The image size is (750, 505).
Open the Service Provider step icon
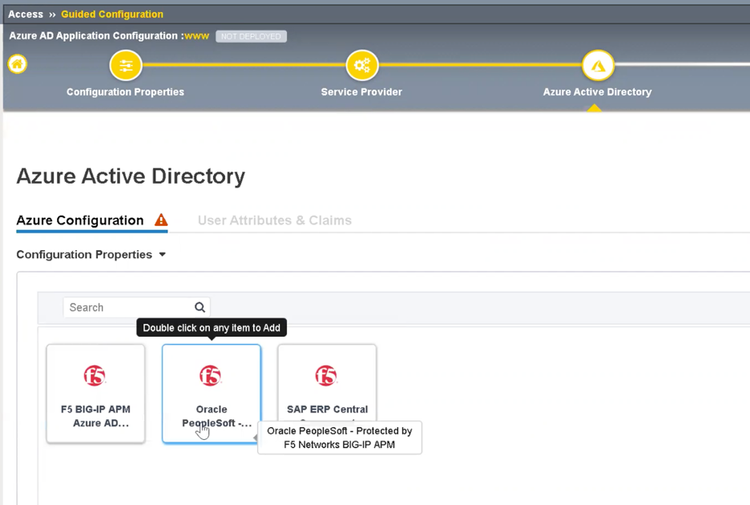pos(362,66)
